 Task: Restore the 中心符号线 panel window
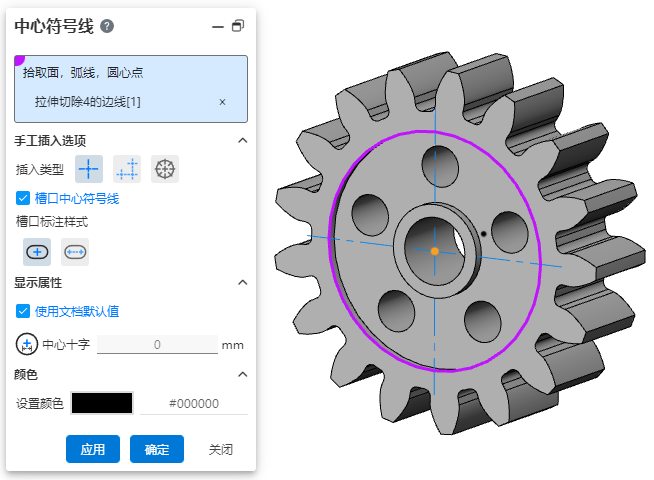tap(237, 27)
